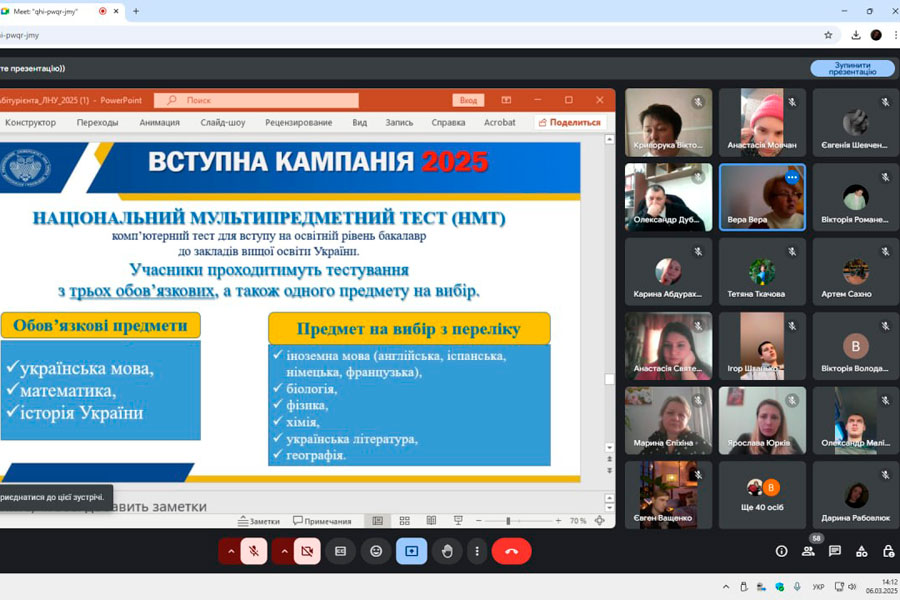Open audio settings arrow next to the microphone
This screenshot has width=900, height=600.
click(x=231, y=551)
